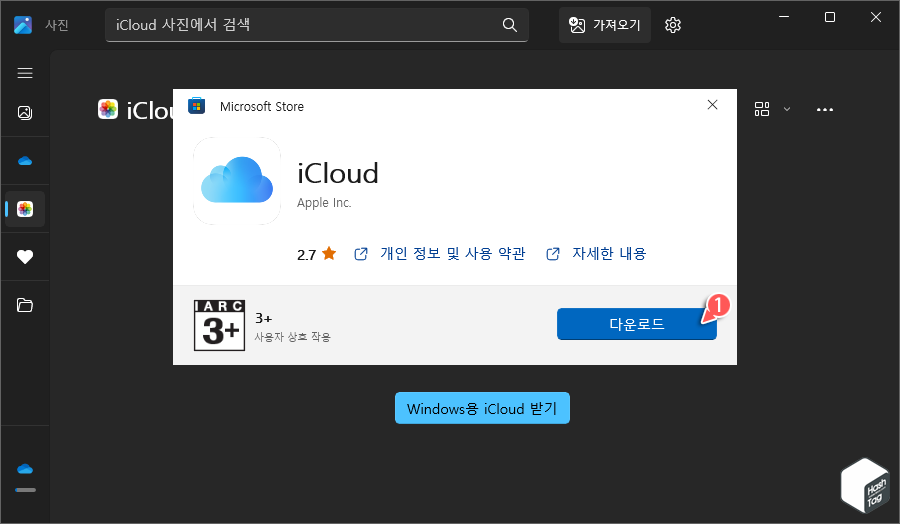The width and height of the screenshot is (900, 524).
Task: Click the 가져오기 import button
Action: [605, 25]
